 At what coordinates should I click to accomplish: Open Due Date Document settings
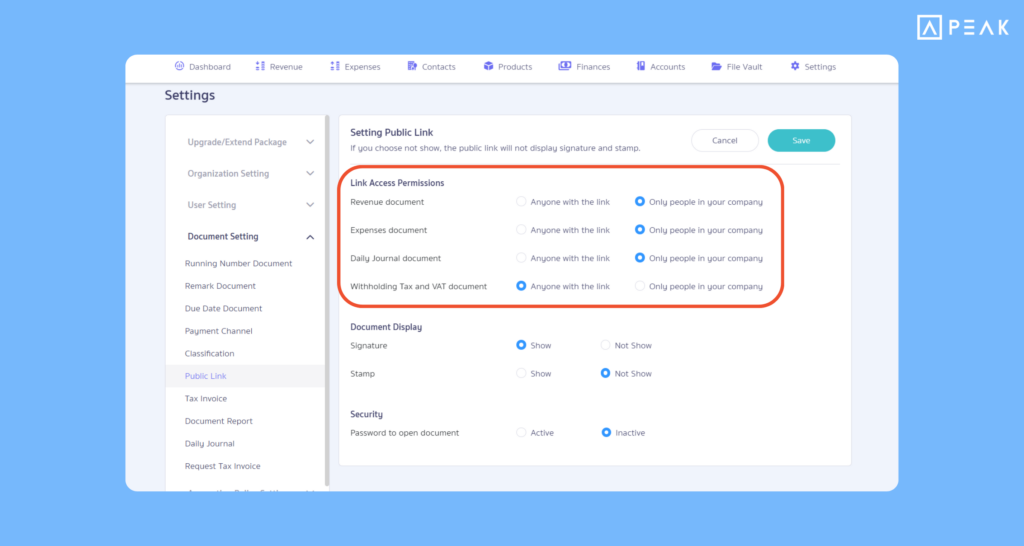tap(223, 308)
